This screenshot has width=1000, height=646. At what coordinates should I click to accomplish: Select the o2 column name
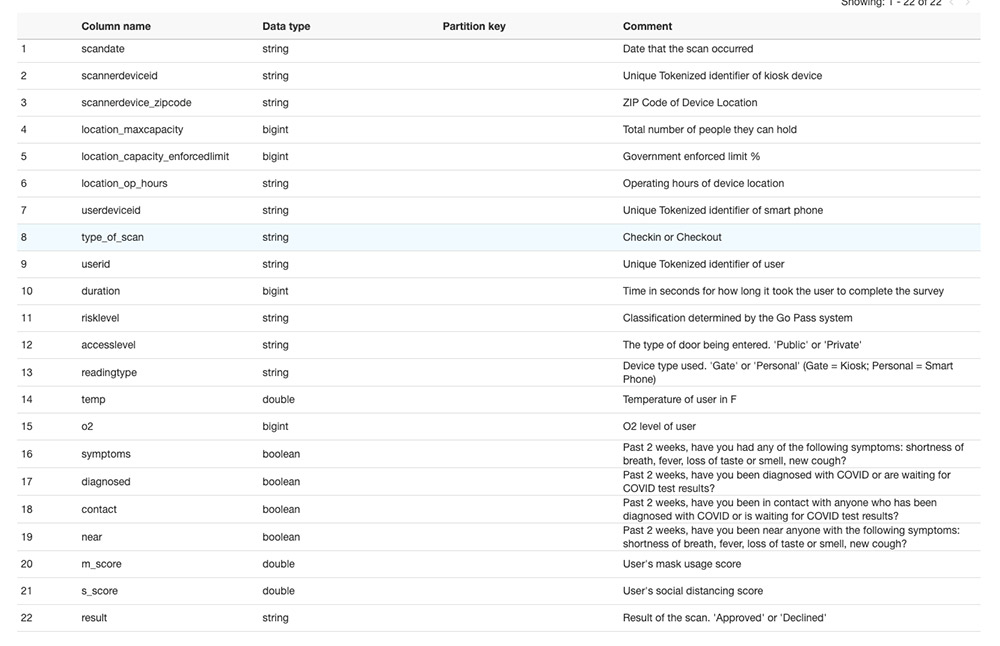tap(87, 426)
